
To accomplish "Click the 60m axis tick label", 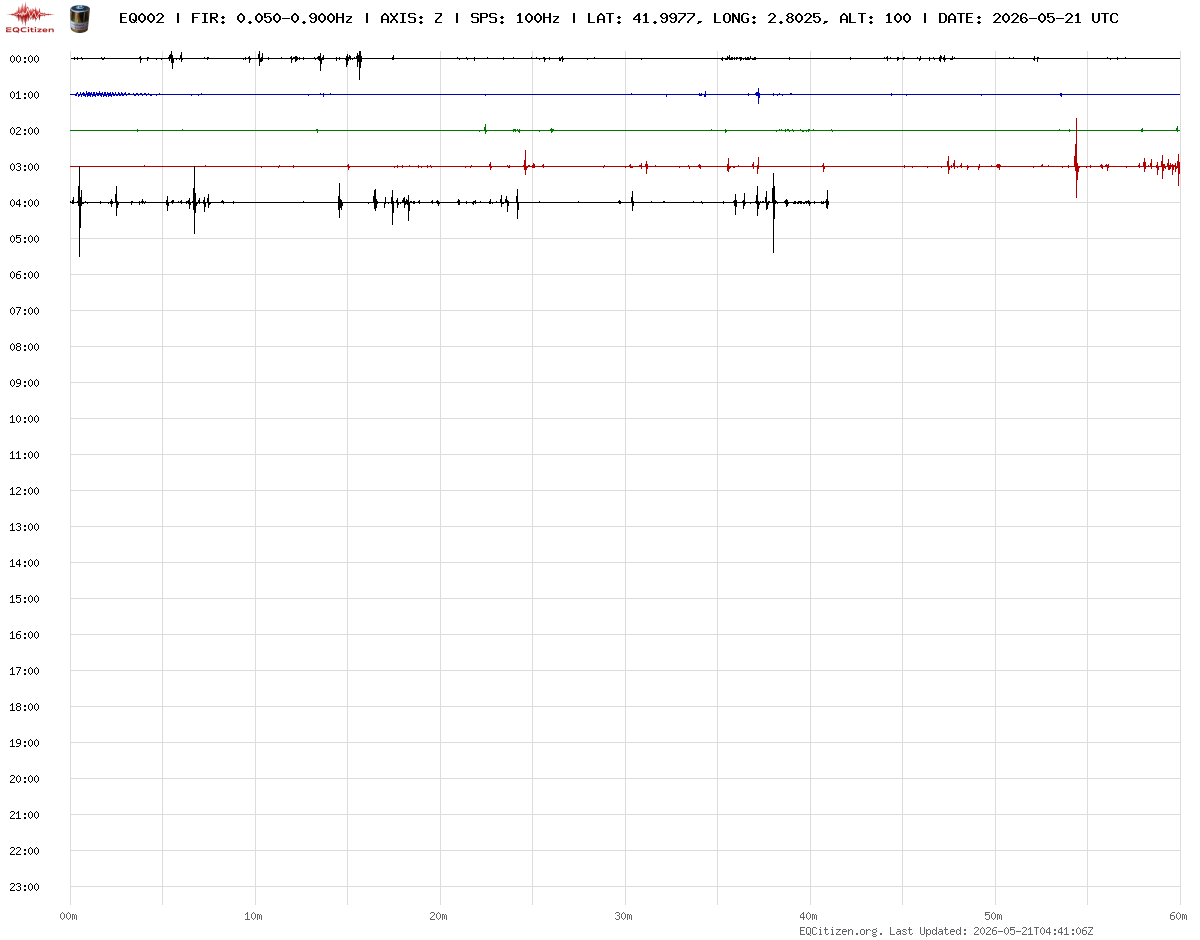I will (x=1180, y=916).
